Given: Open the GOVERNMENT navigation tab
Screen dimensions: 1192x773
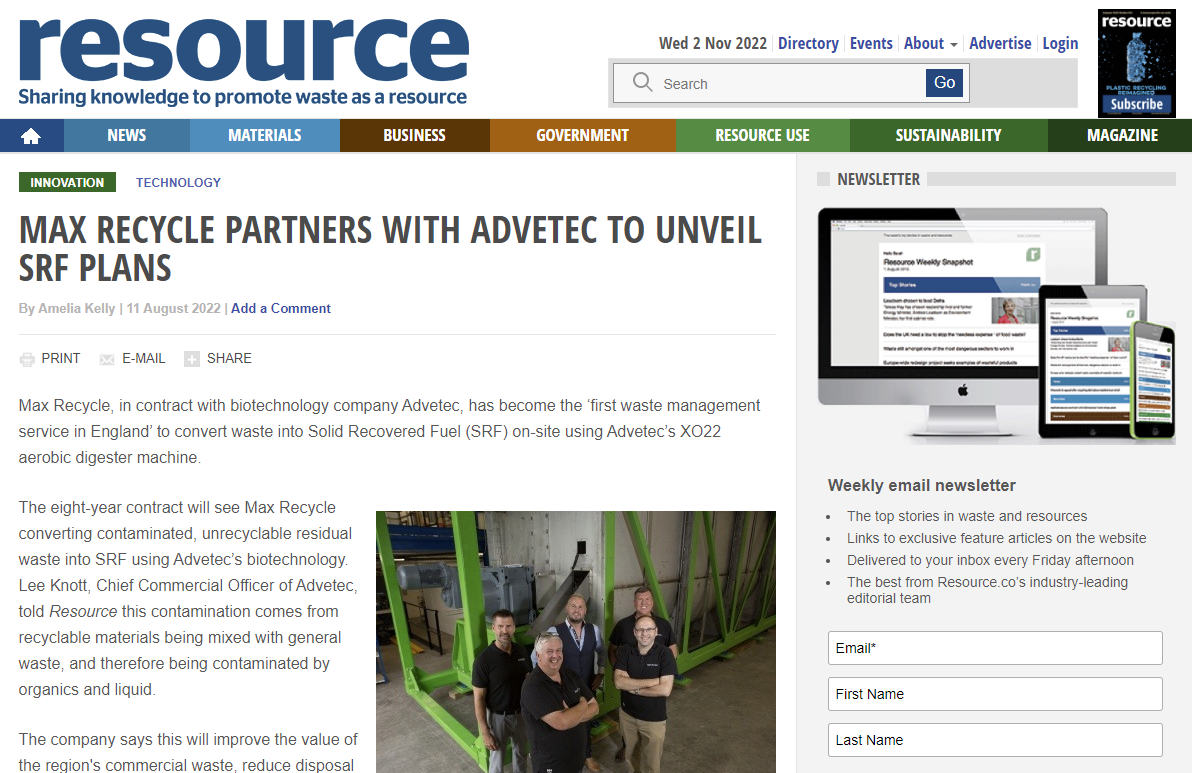Looking at the screenshot, I should point(582,135).
